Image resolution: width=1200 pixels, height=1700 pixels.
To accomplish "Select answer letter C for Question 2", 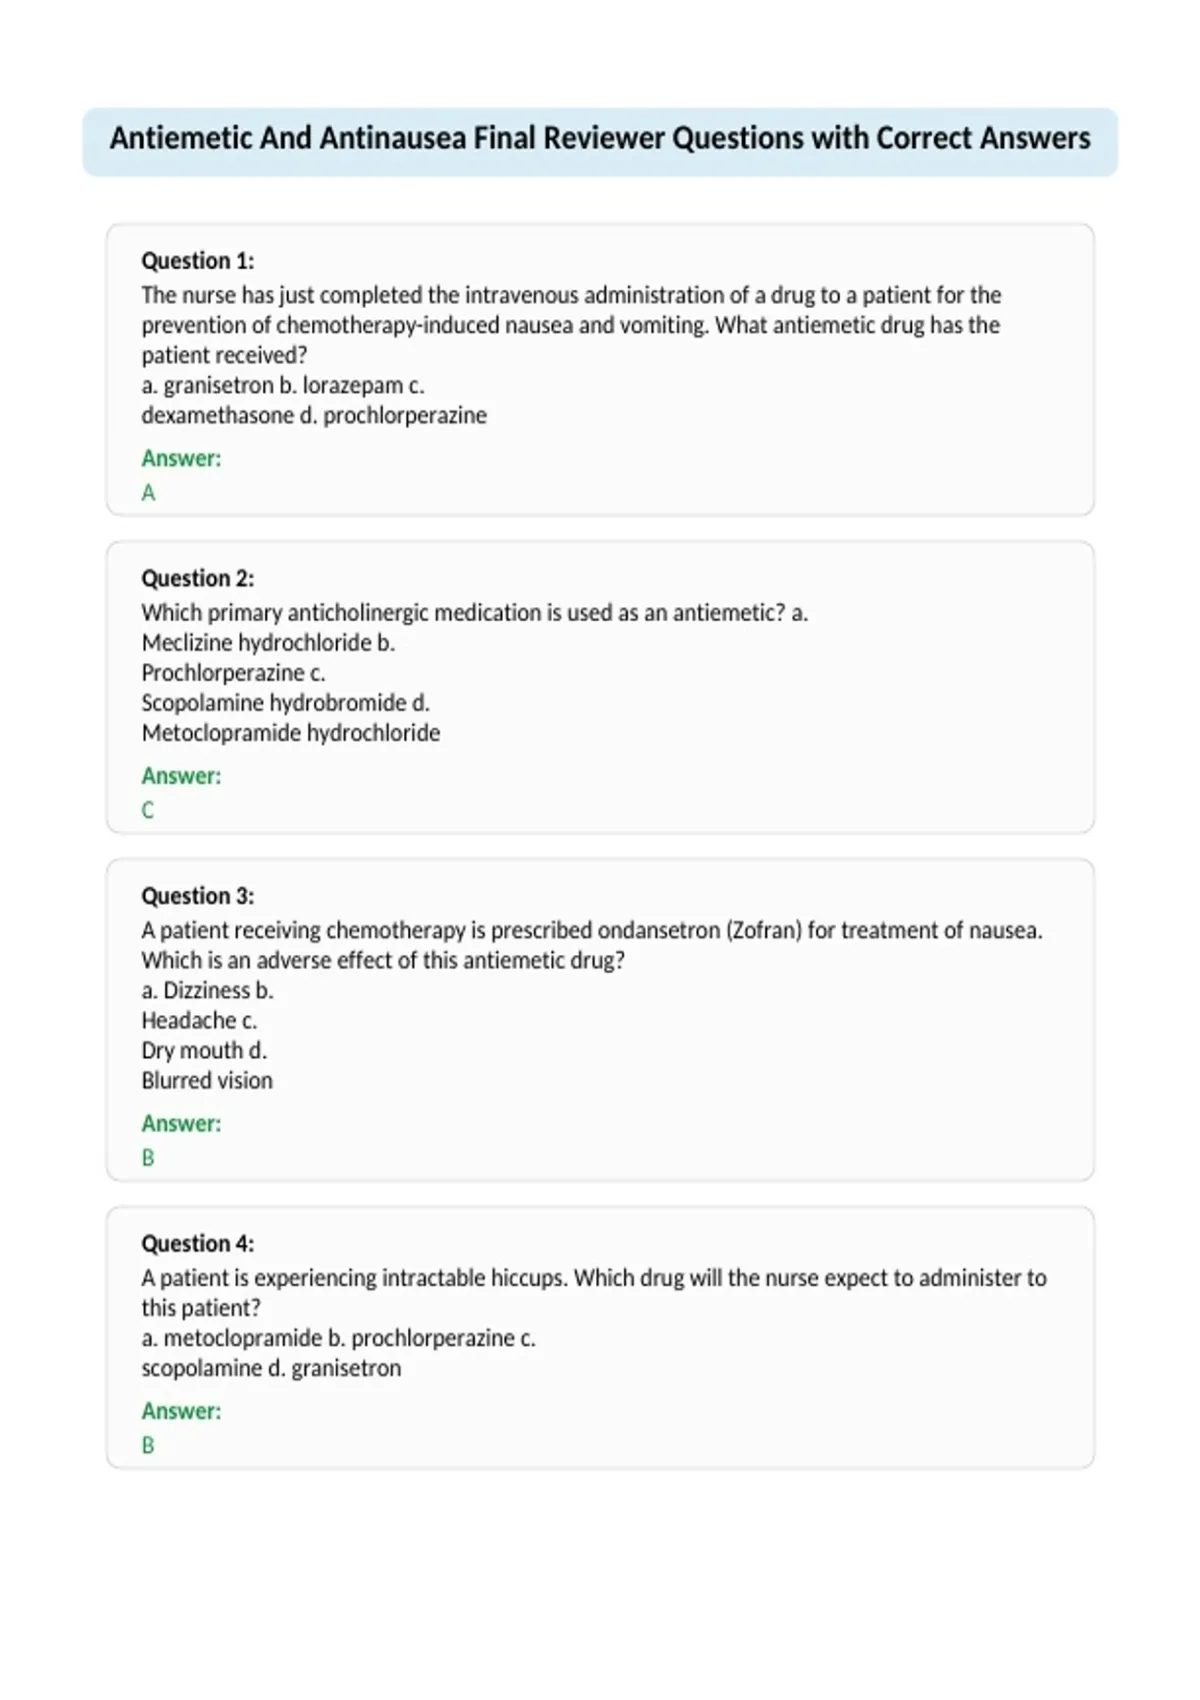I will [x=148, y=811].
